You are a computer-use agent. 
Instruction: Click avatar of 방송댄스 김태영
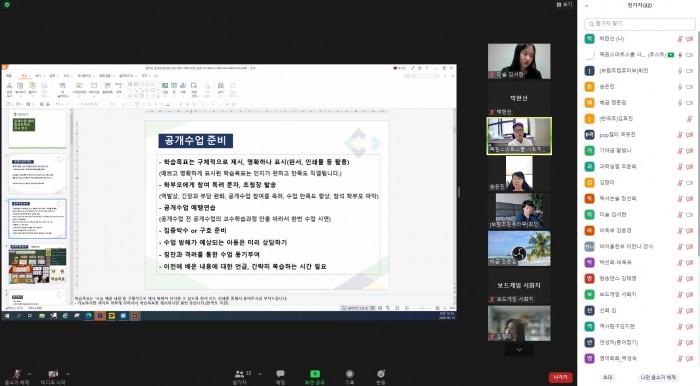pyautogui.click(x=590, y=278)
